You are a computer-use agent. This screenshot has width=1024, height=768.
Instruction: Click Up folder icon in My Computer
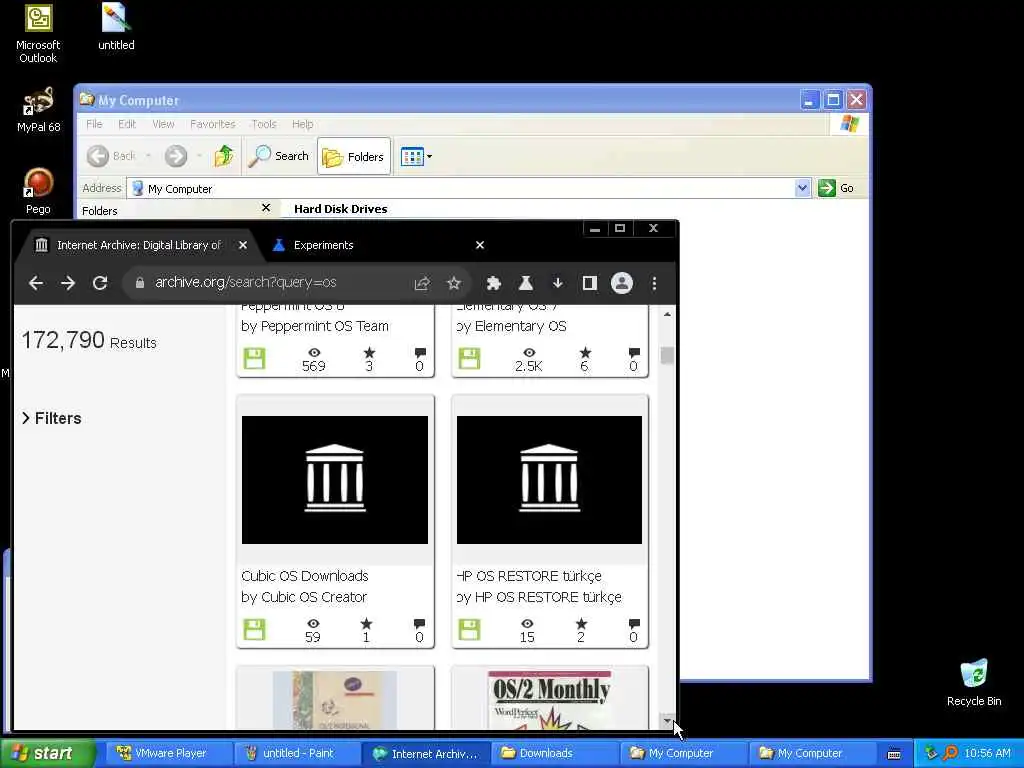(224, 156)
